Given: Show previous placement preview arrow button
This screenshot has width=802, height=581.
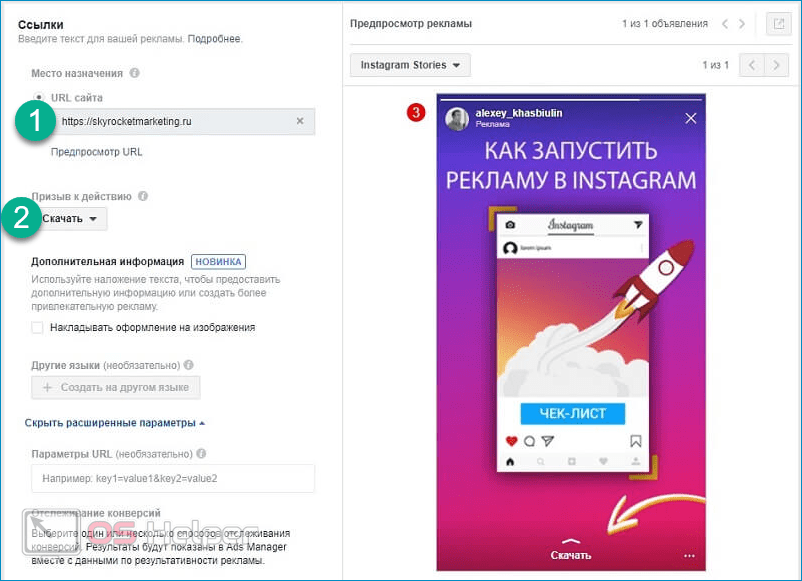Looking at the screenshot, I should [x=751, y=65].
